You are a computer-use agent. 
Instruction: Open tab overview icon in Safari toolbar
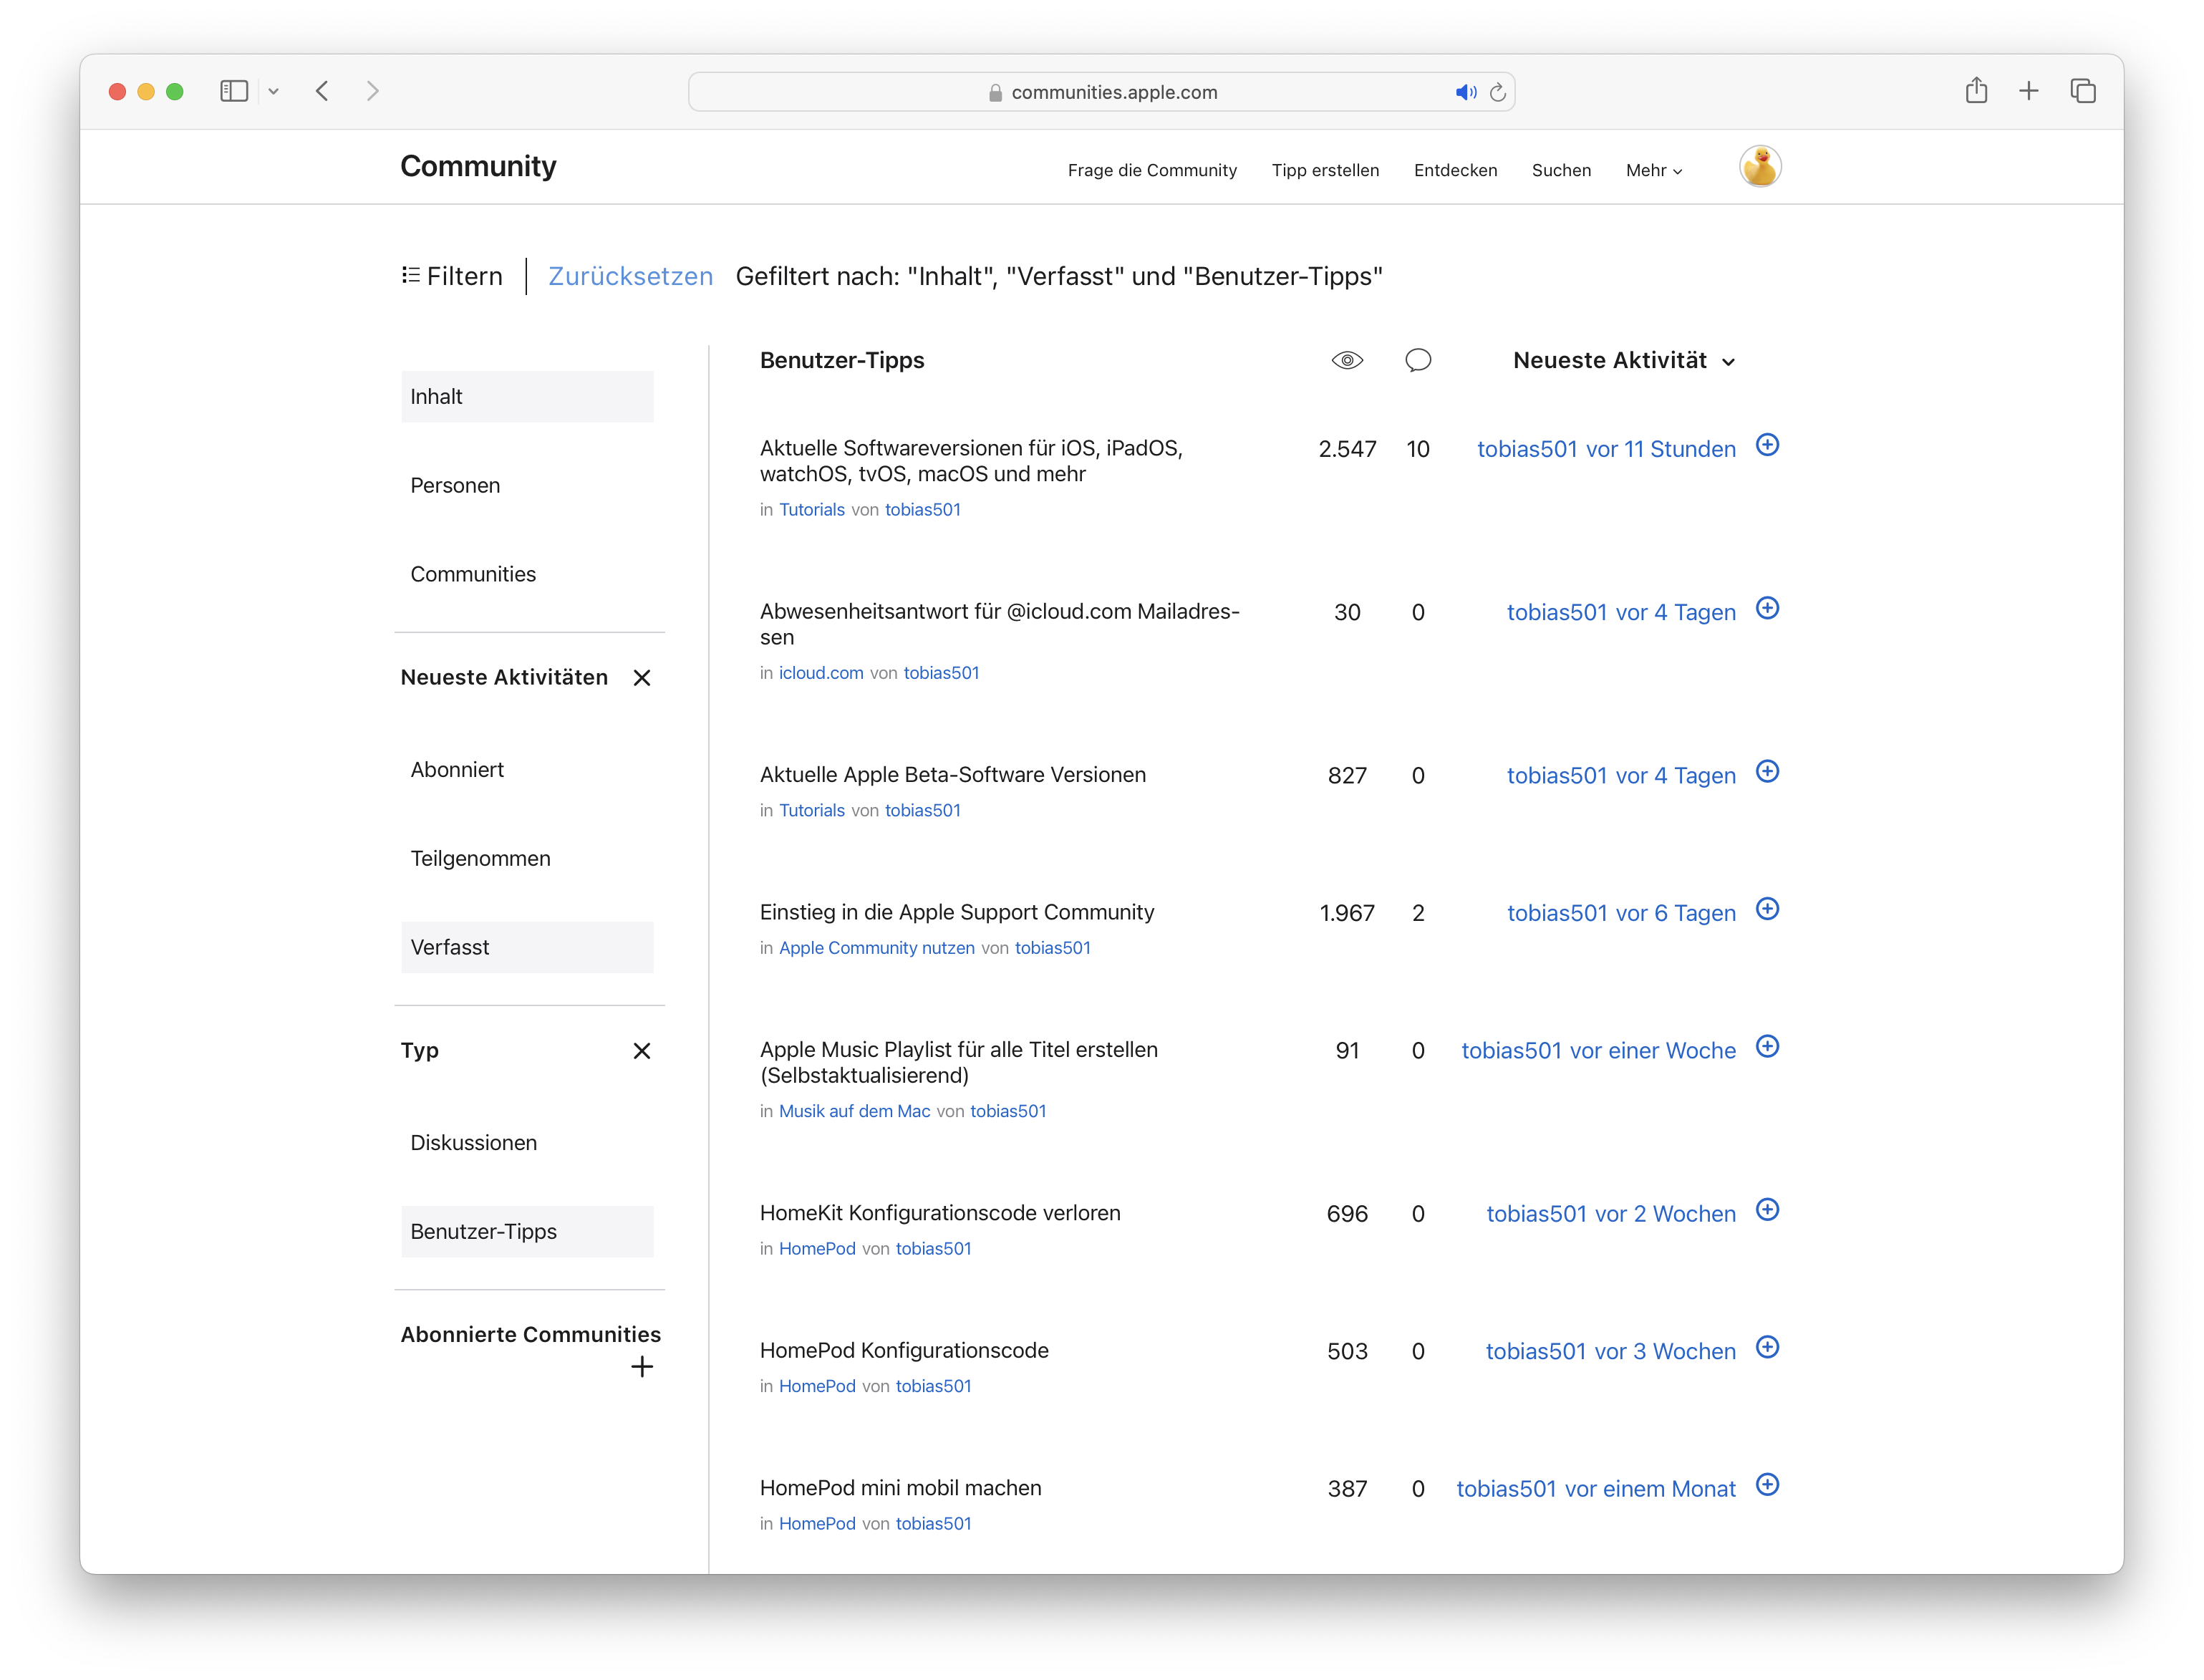[2083, 91]
